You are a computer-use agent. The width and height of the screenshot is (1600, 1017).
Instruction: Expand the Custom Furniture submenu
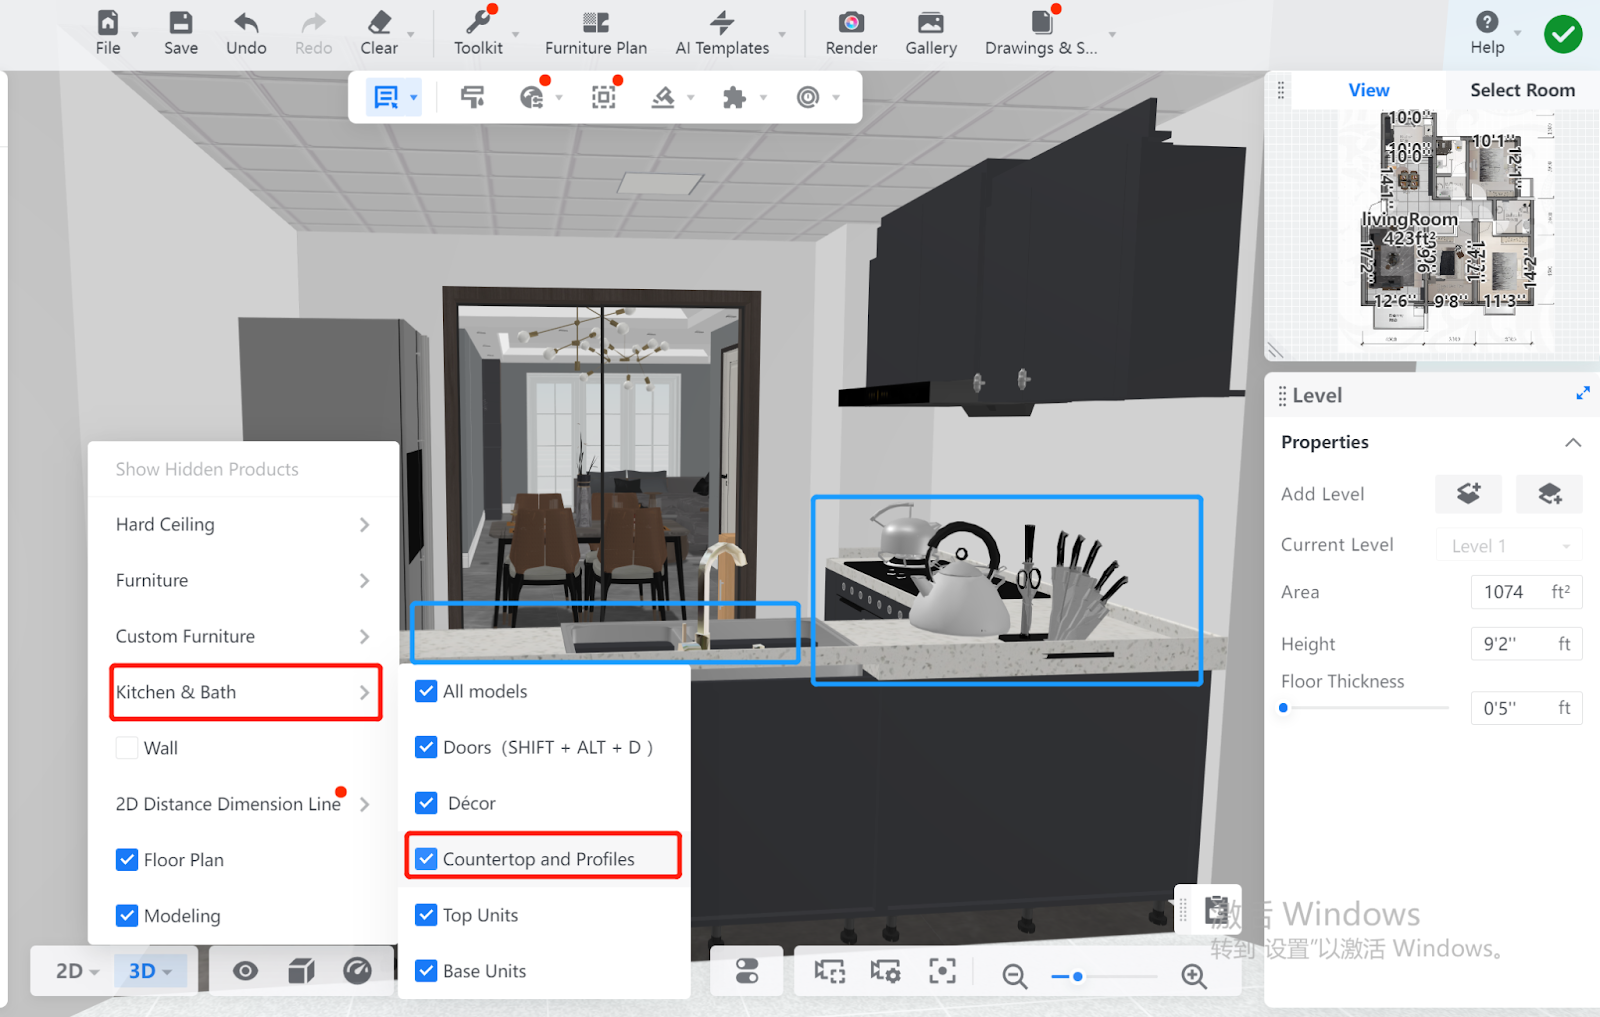243,636
